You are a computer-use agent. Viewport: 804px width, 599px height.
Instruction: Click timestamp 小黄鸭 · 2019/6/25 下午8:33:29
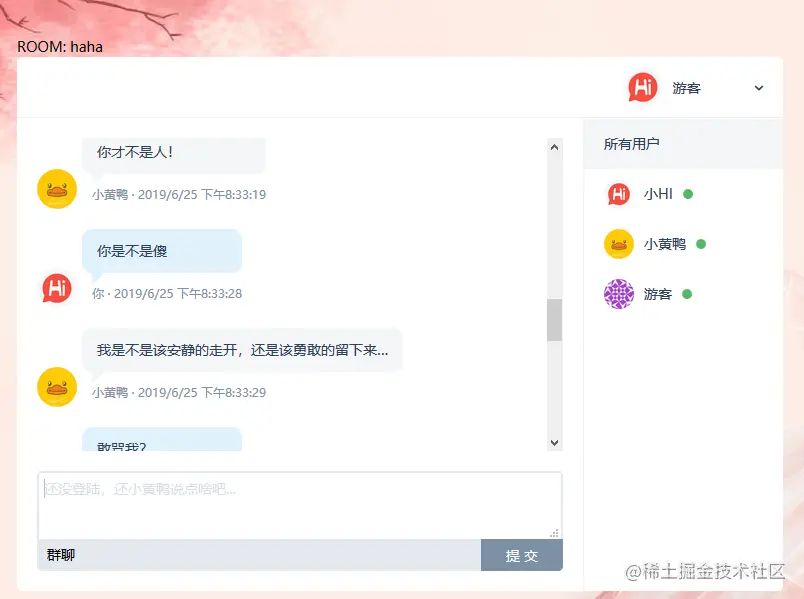pos(179,393)
